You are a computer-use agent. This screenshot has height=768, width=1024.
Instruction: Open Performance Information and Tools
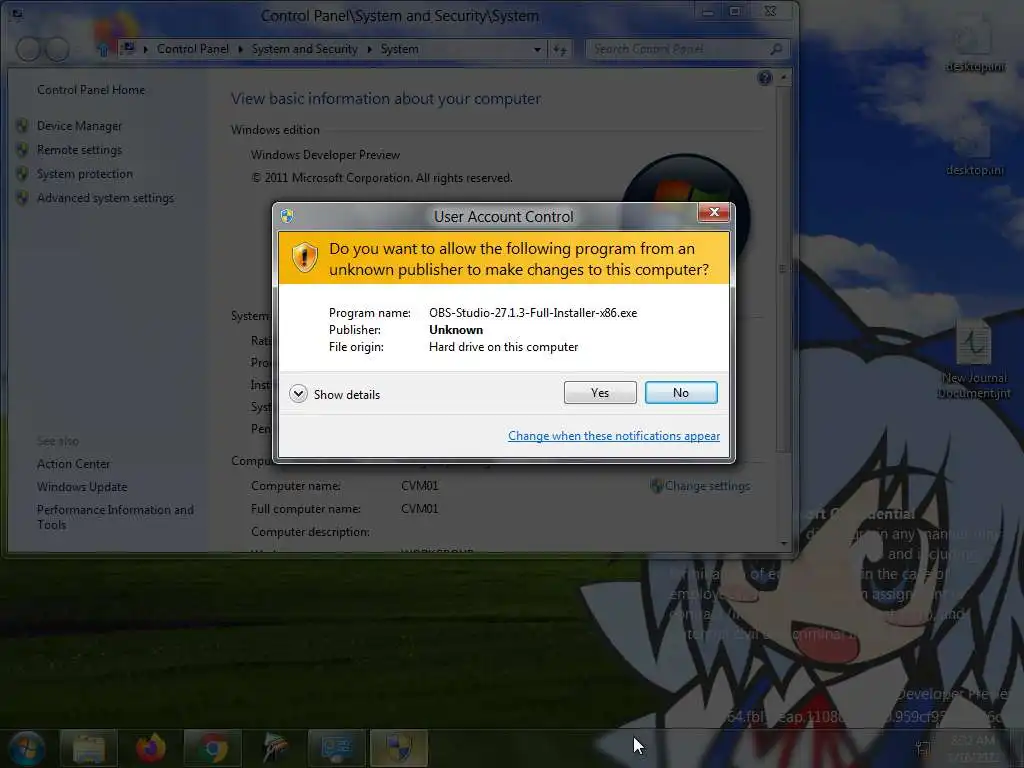click(115, 517)
